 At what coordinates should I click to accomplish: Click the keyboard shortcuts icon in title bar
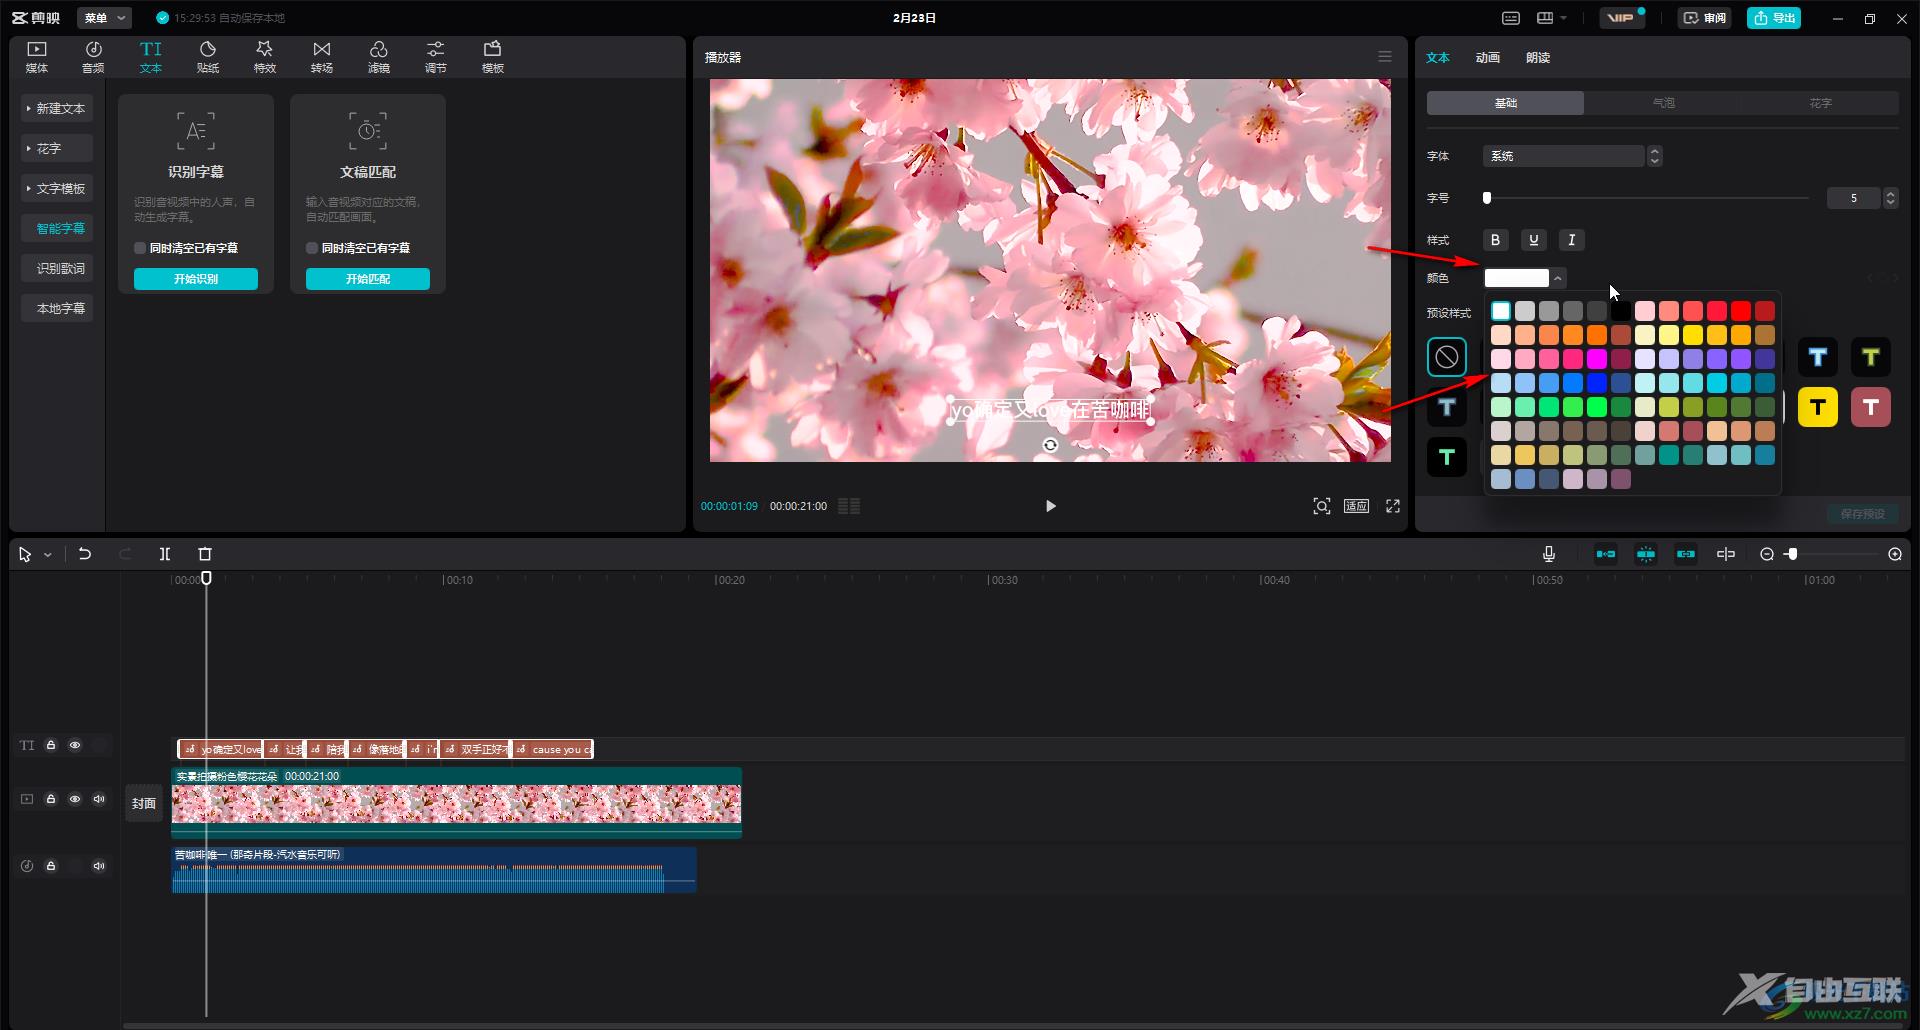(1511, 18)
